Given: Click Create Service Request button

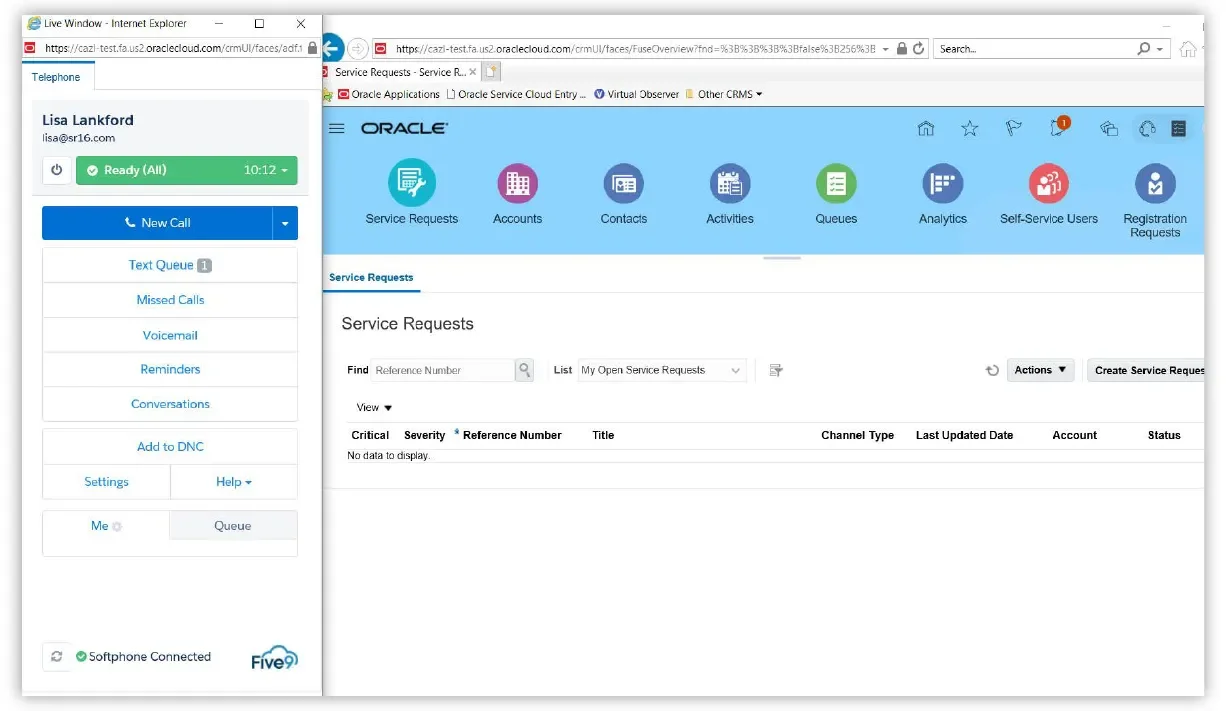Looking at the screenshot, I should point(1146,370).
